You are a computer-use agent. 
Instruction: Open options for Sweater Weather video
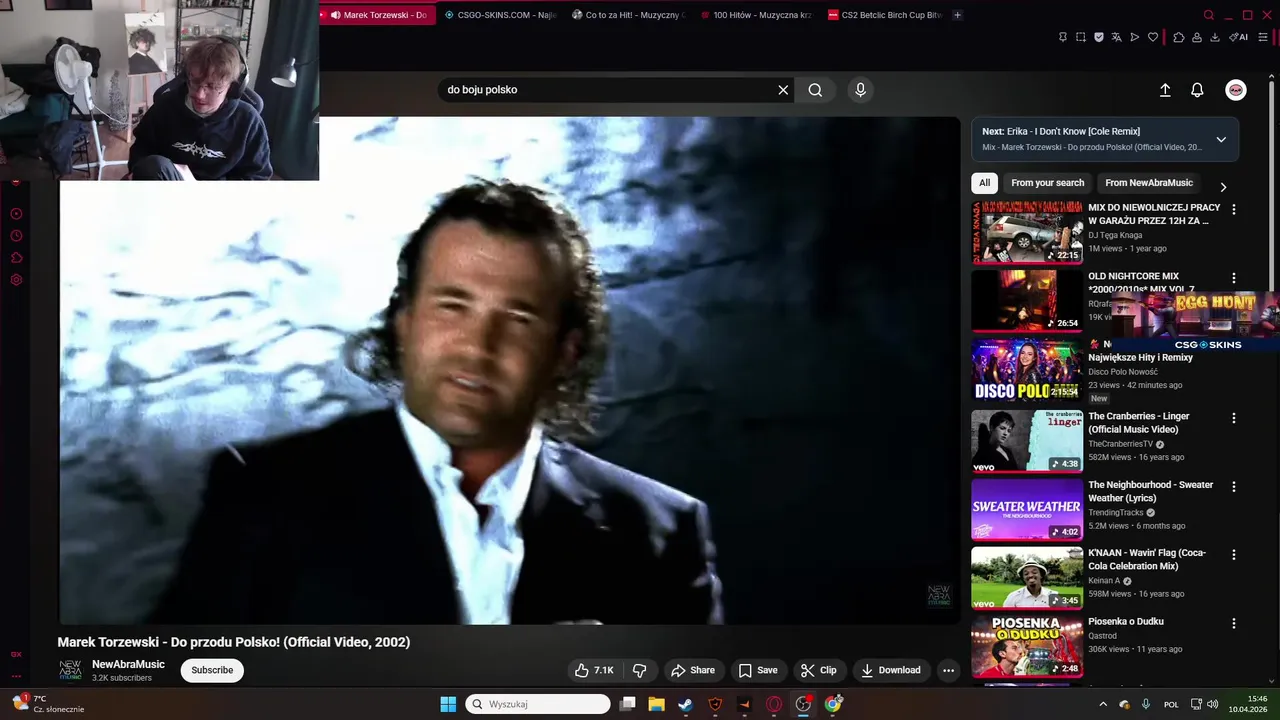click(1234, 486)
